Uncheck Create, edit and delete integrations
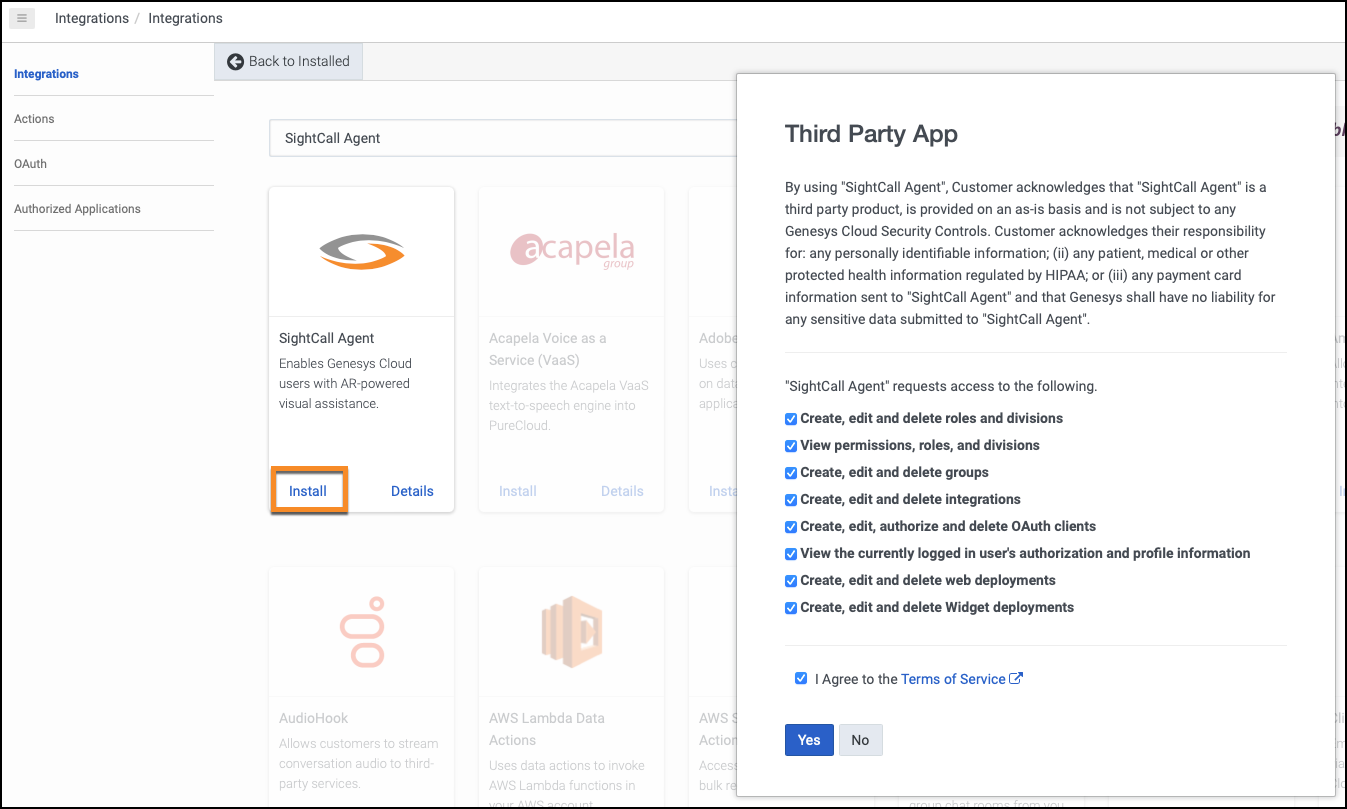 click(791, 500)
